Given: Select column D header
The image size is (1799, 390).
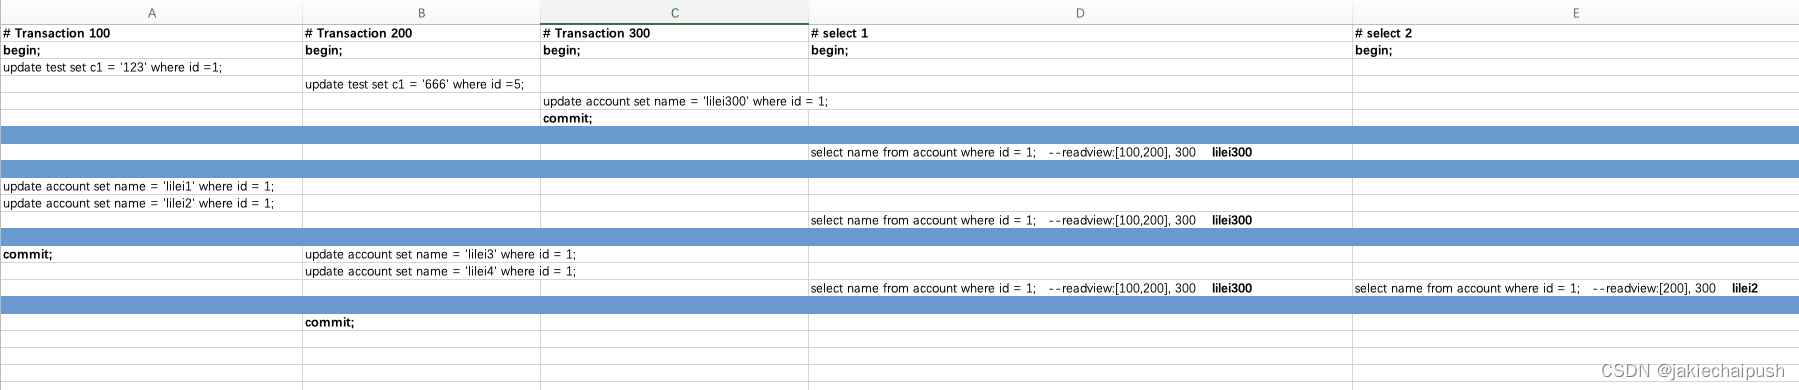Looking at the screenshot, I should click(1080, 13).
